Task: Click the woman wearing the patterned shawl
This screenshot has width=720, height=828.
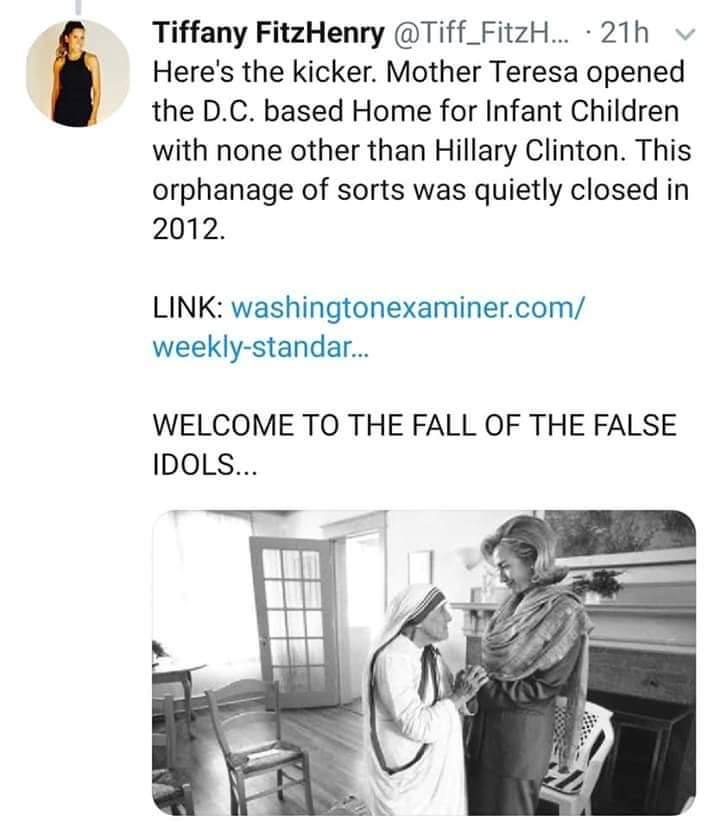Action: click(535, 650)
